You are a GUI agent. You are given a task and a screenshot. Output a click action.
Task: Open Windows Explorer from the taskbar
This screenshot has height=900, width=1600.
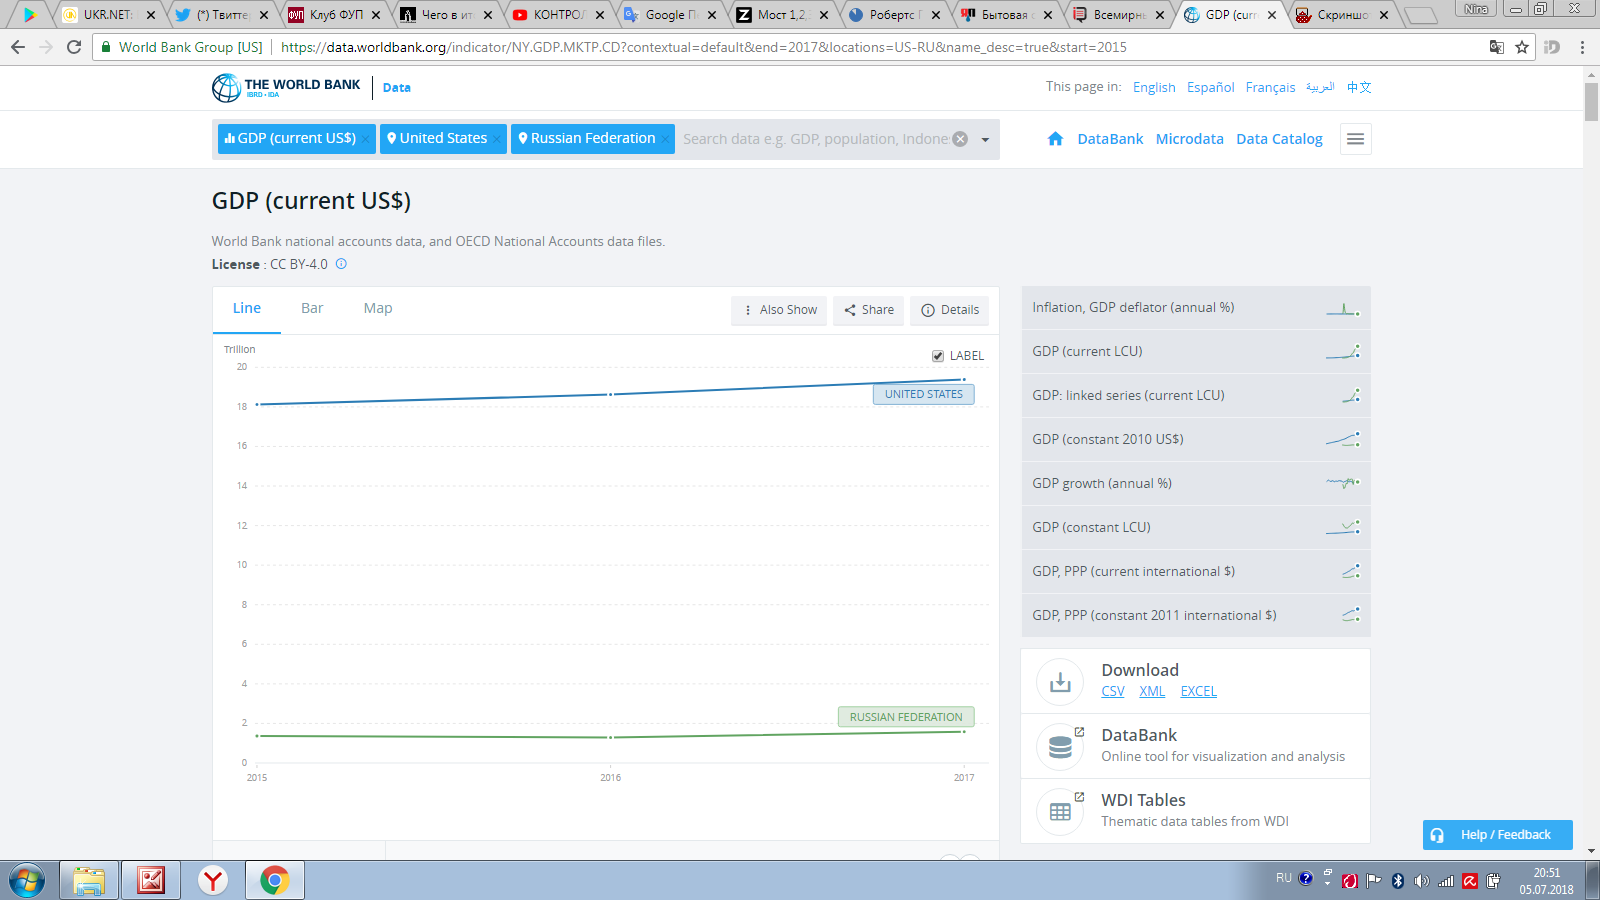89,881
